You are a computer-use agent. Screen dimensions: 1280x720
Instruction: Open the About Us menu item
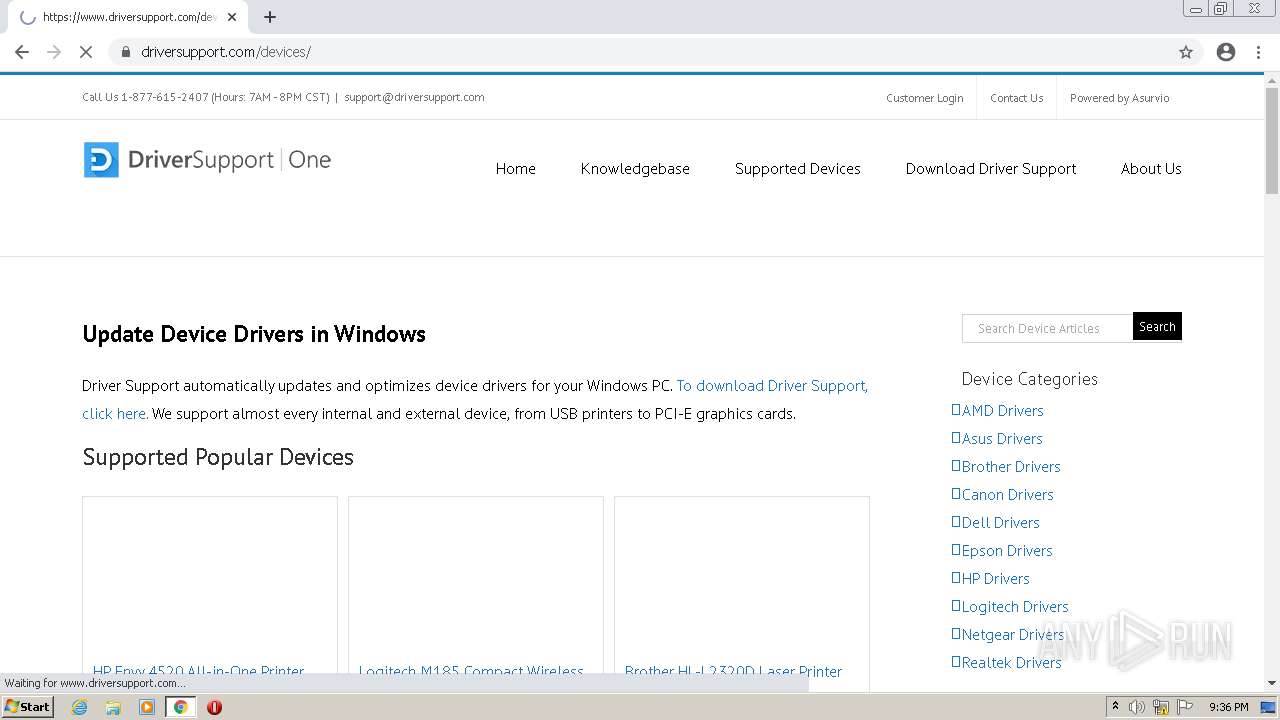[x=1151, y=169]
